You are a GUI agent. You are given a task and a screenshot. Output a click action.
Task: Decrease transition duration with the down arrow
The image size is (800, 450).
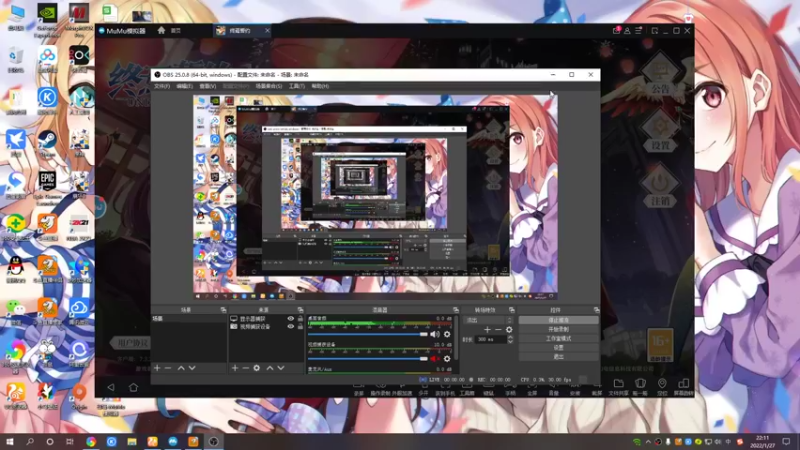tap(510, 341)
